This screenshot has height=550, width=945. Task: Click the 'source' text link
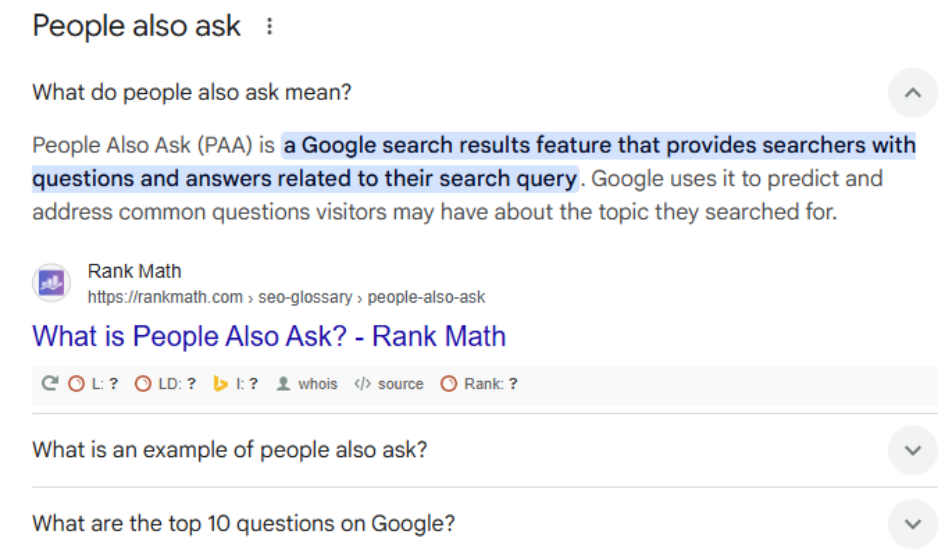(400, 384)
